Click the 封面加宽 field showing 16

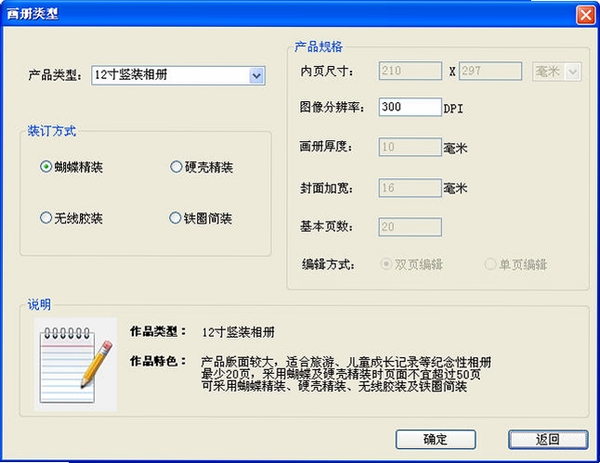click(x=410, y=188)
